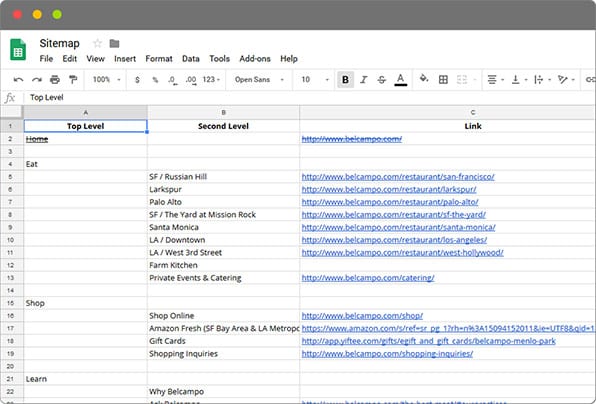Image resolution: width=596 pixels, height=404 pixels.
Task: Click the Borders grid icon
Action: [443, 79]
